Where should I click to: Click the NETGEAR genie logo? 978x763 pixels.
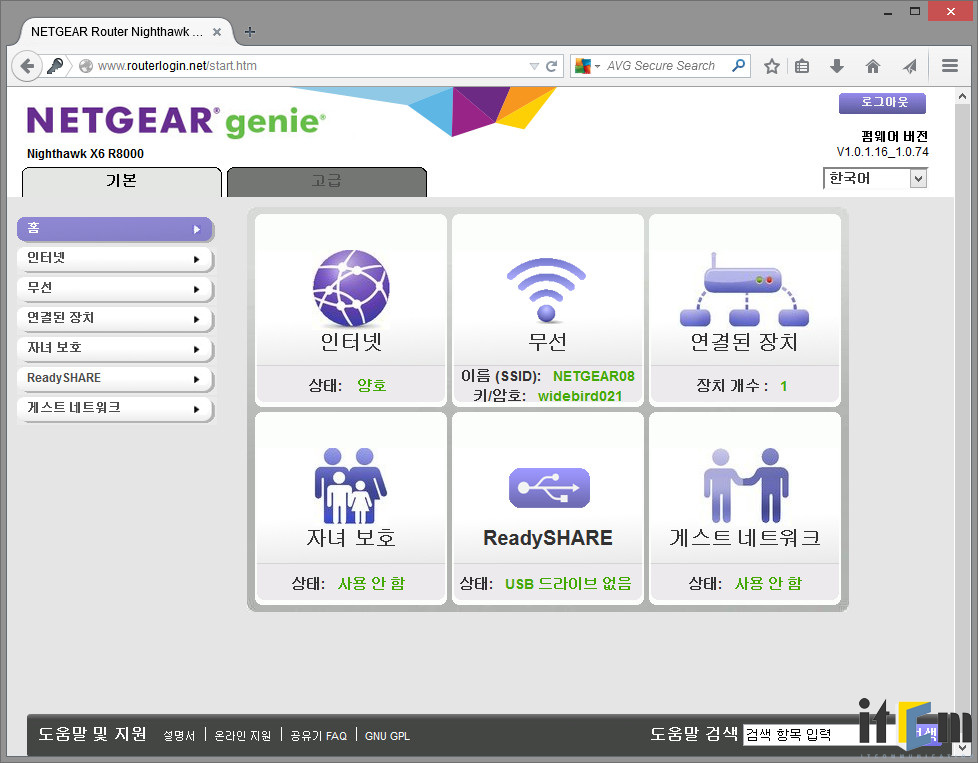pyautogui.click(x=176, y=121)
